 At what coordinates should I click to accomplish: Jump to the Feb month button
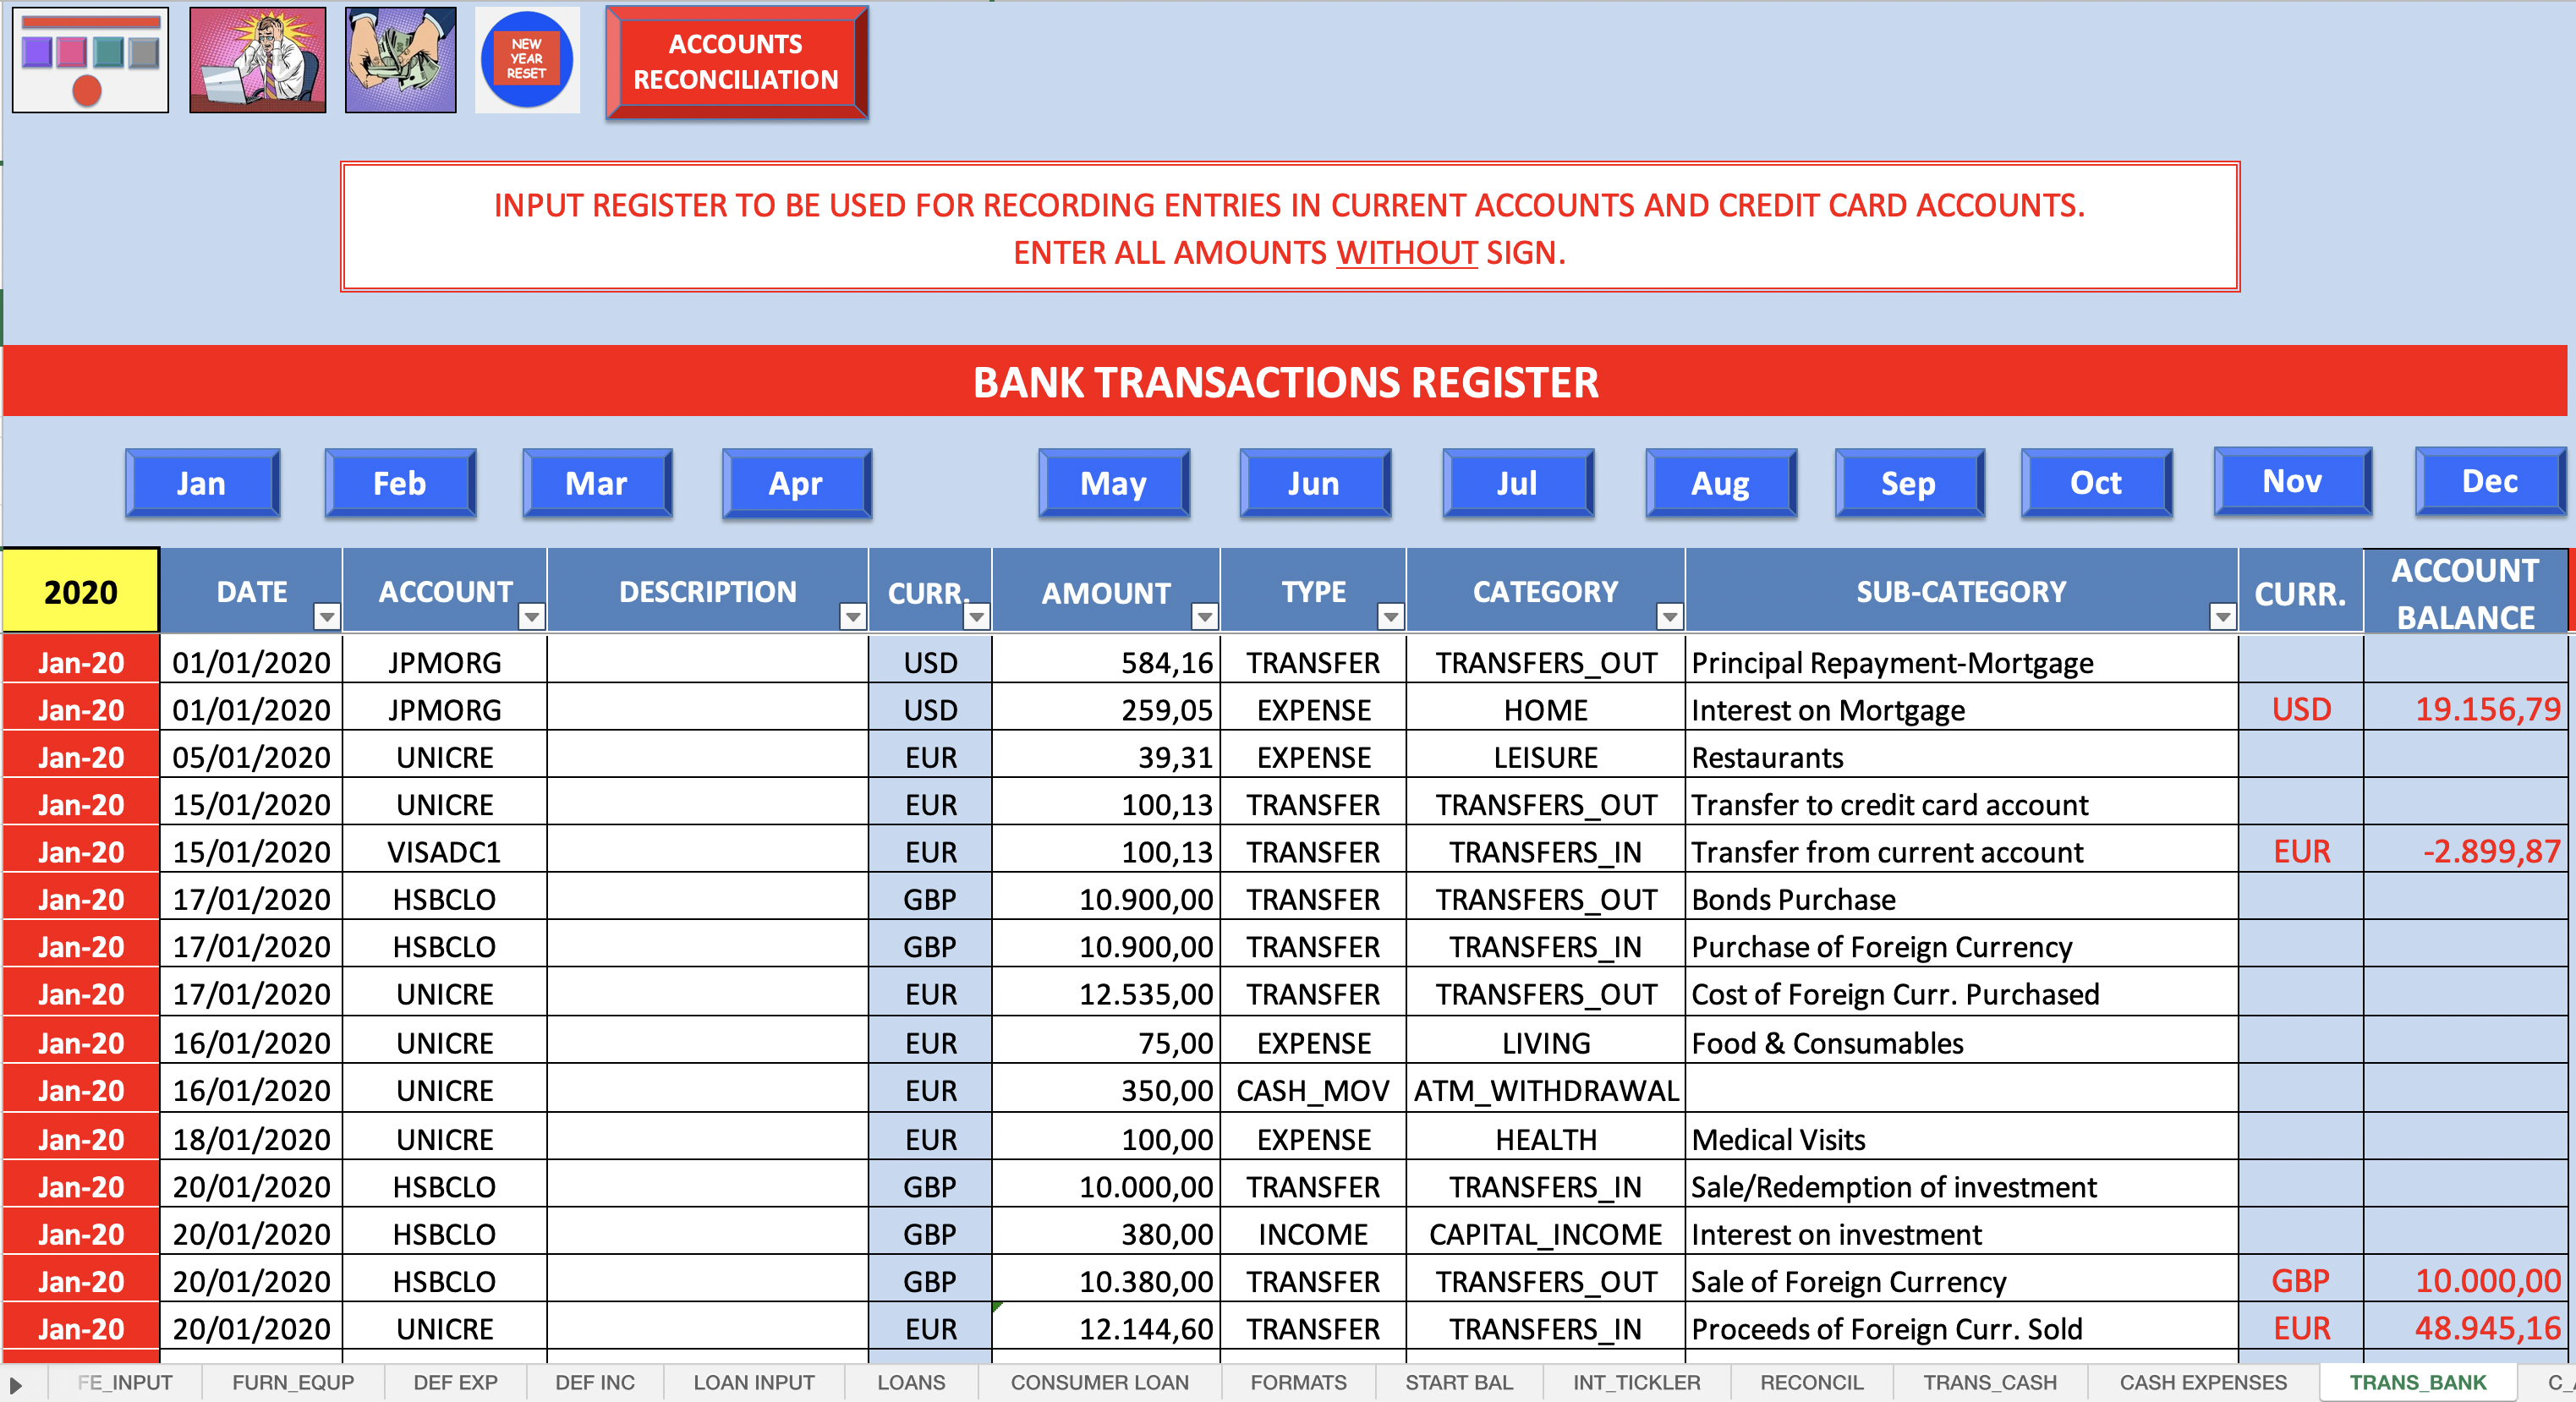400,483
